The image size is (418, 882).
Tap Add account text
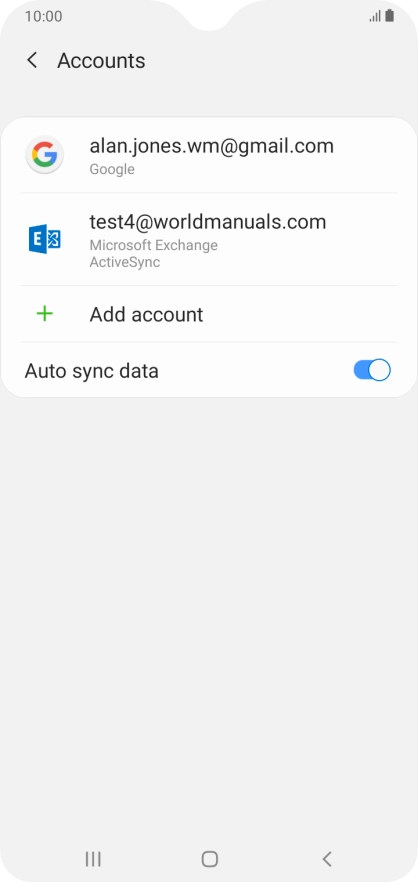146,314
